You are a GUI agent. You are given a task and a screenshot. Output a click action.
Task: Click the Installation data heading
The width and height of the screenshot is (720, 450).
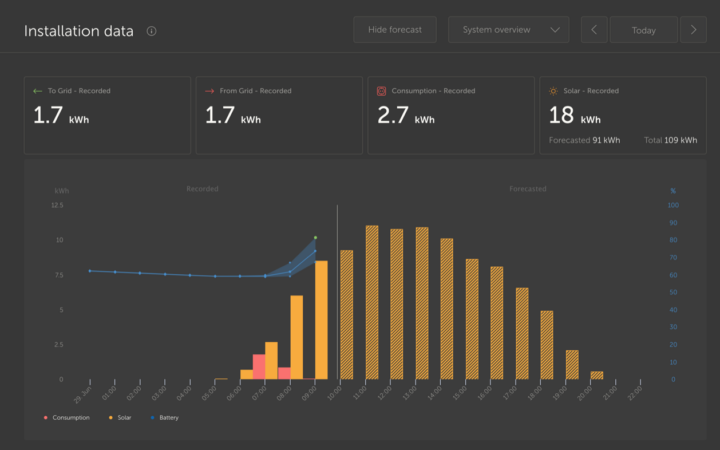point(79,31)
